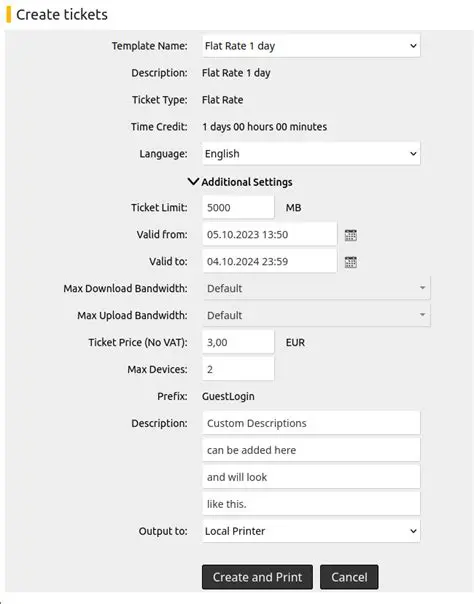
Task: Click the 'like this.' description line
Action: [311, 504]
